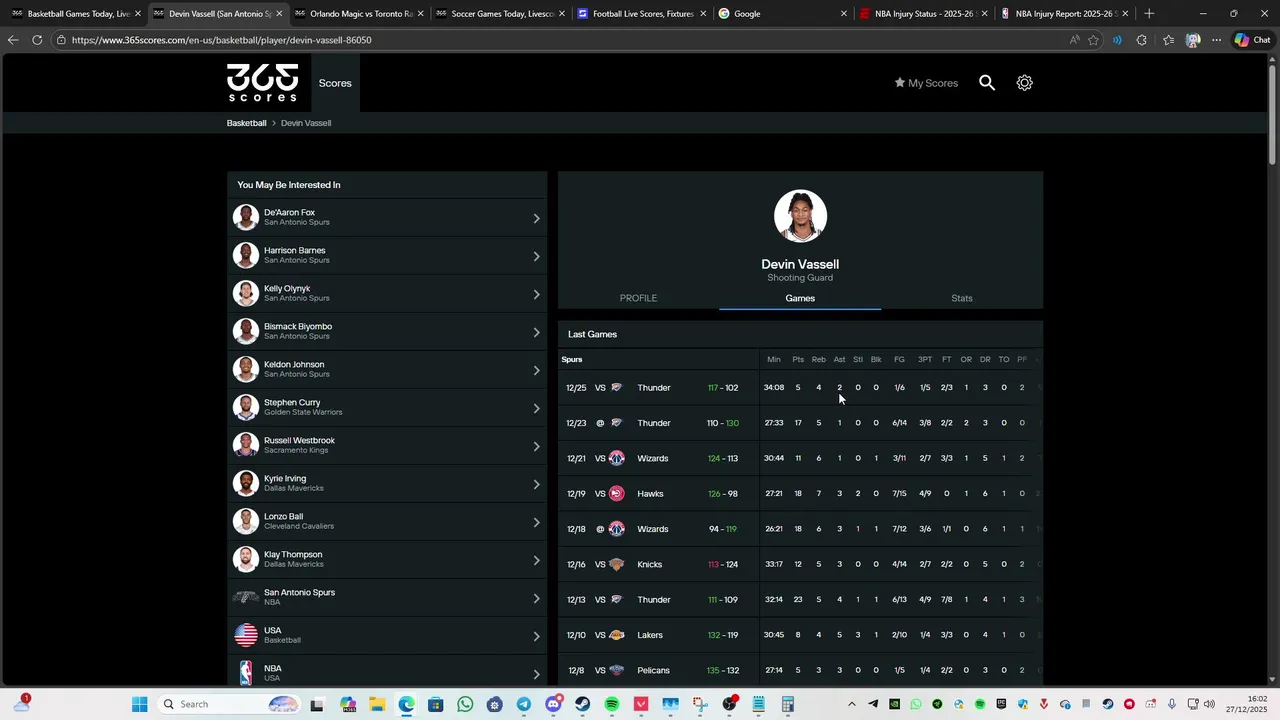1280x720 pixels.
Task: Click the taskbar Search box
Action: 230,704
